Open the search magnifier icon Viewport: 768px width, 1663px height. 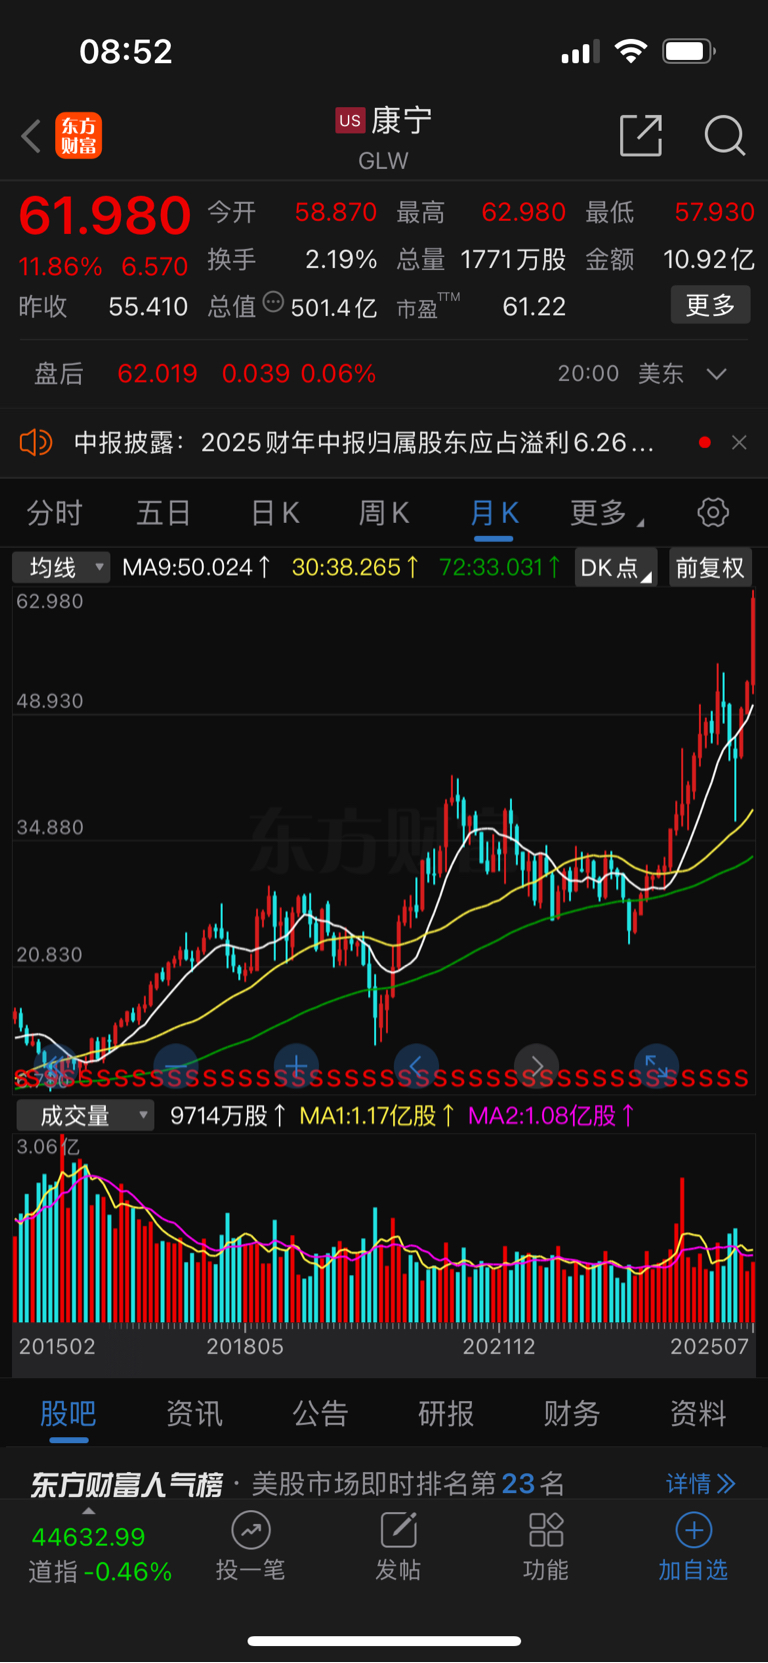pyautogui.click(x=724, y=135)
